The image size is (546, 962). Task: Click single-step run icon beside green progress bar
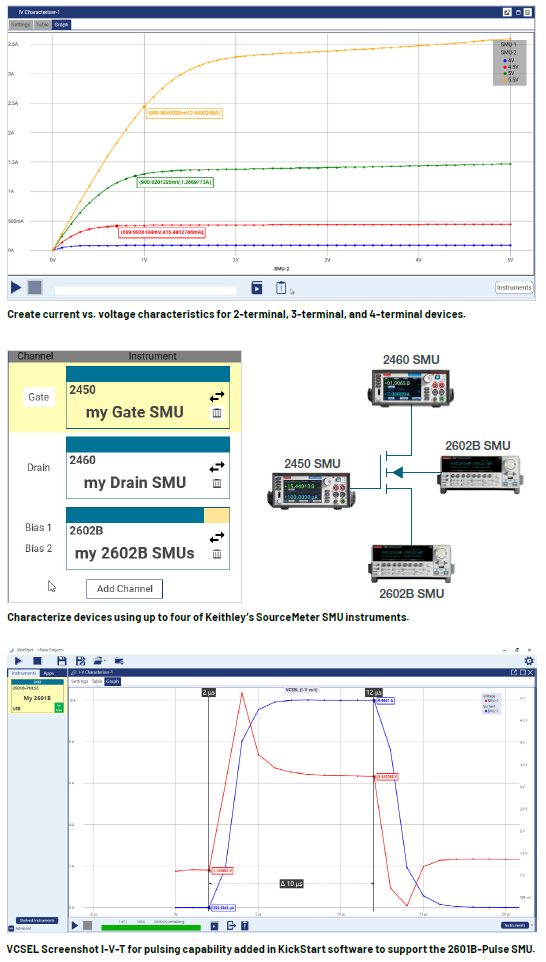[x=215, y=925]
